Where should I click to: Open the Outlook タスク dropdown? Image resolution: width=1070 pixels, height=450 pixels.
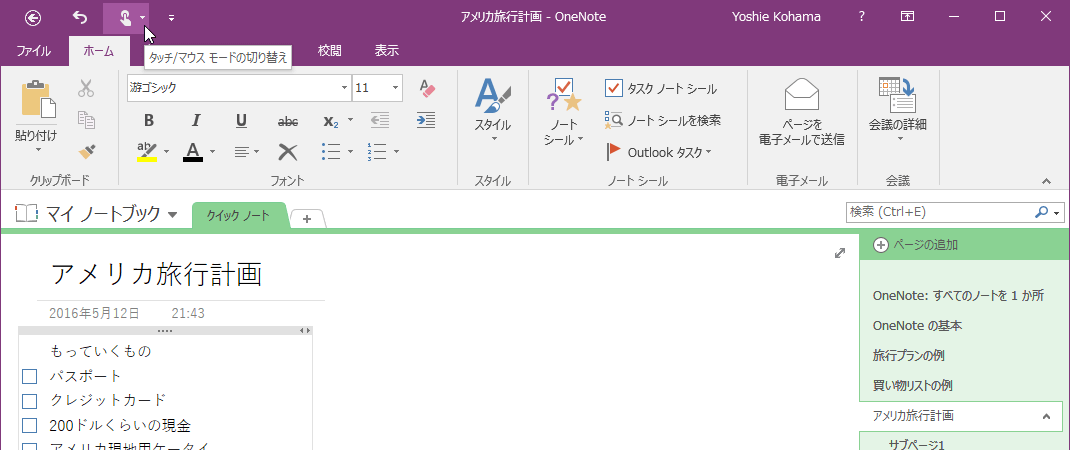(660, 152)
